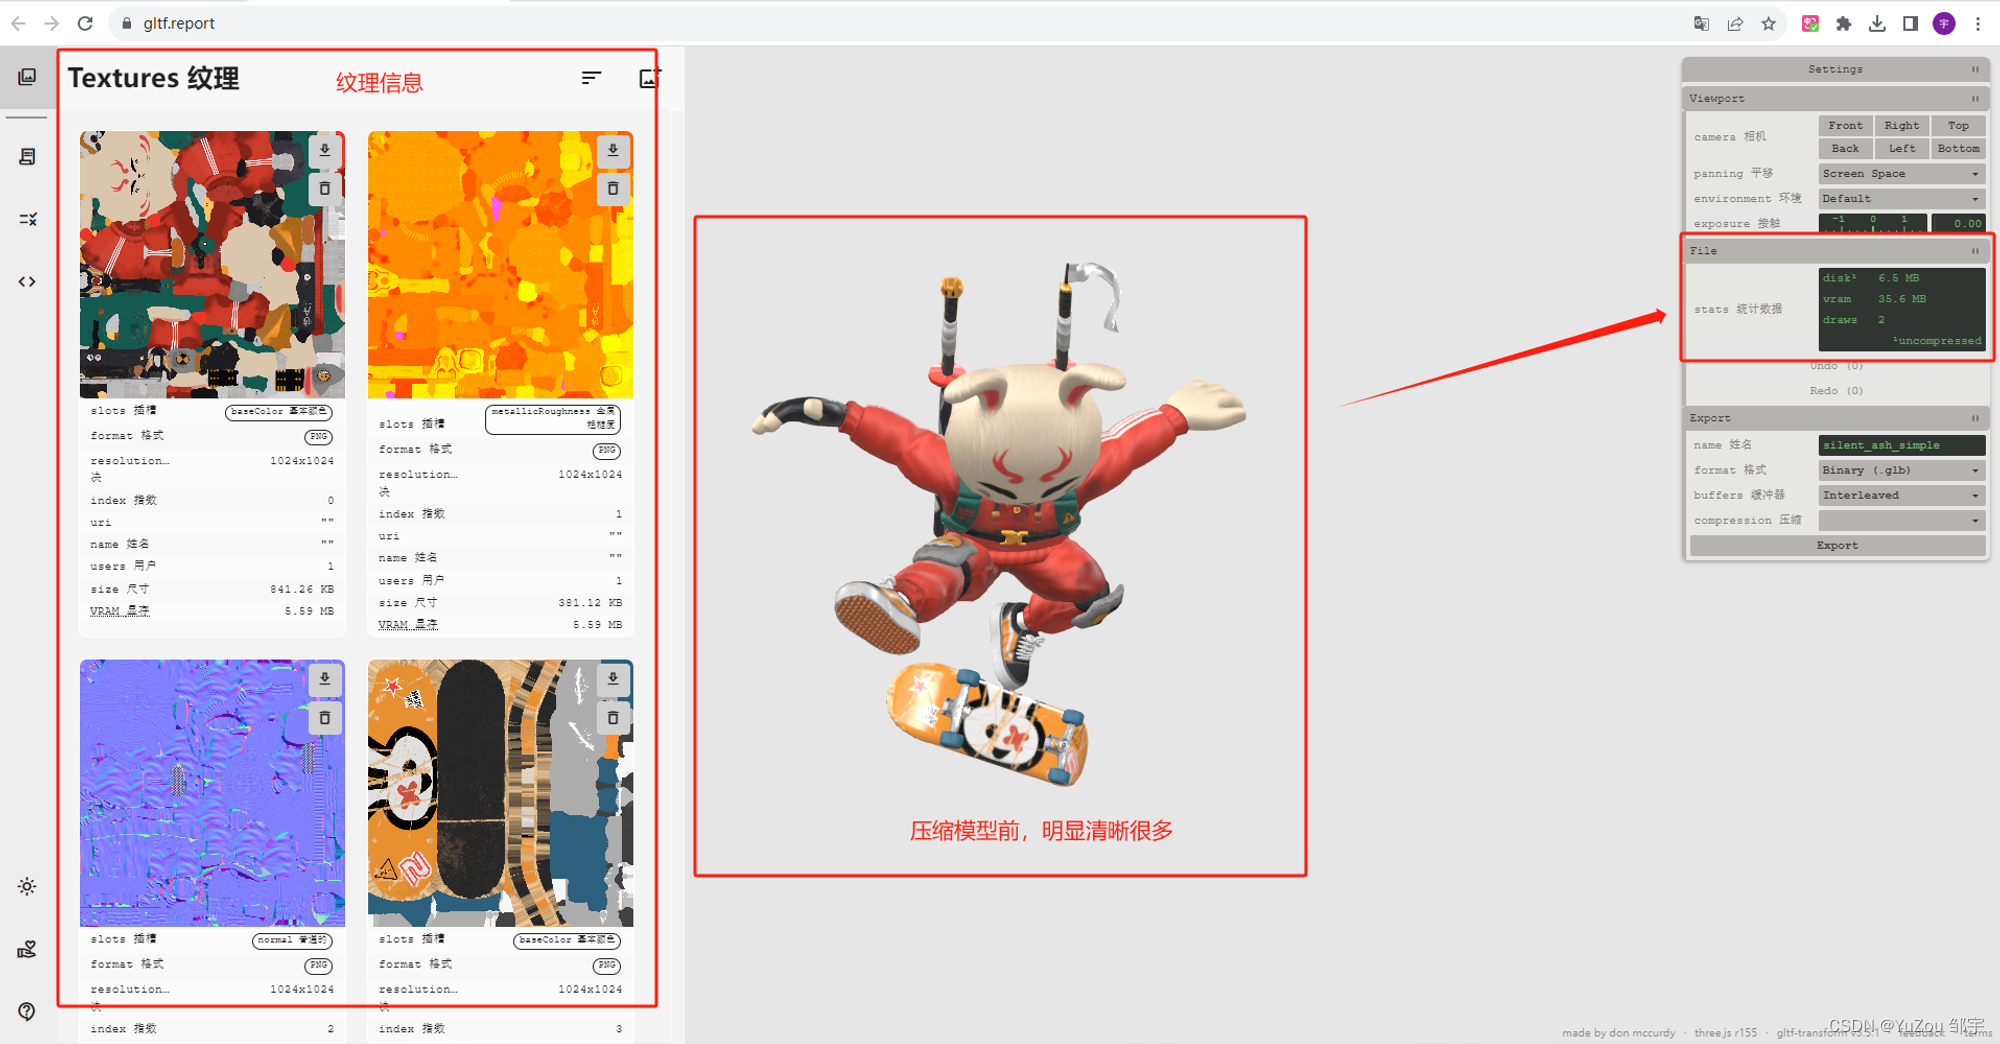Set camera to Front view

pyautogui.click(x=1845, y=126)
